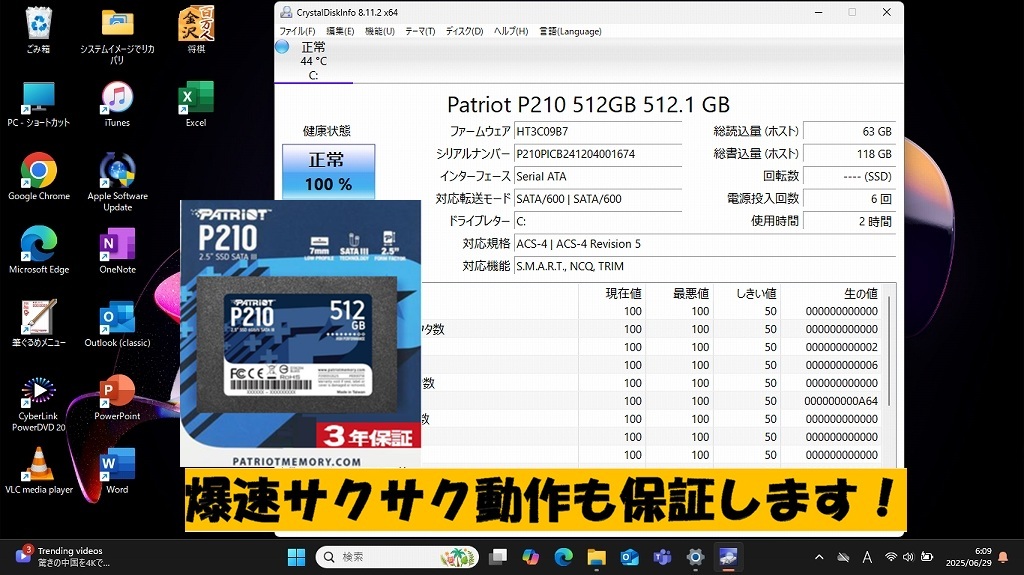Open 機能(U) menu

point(379,31)
